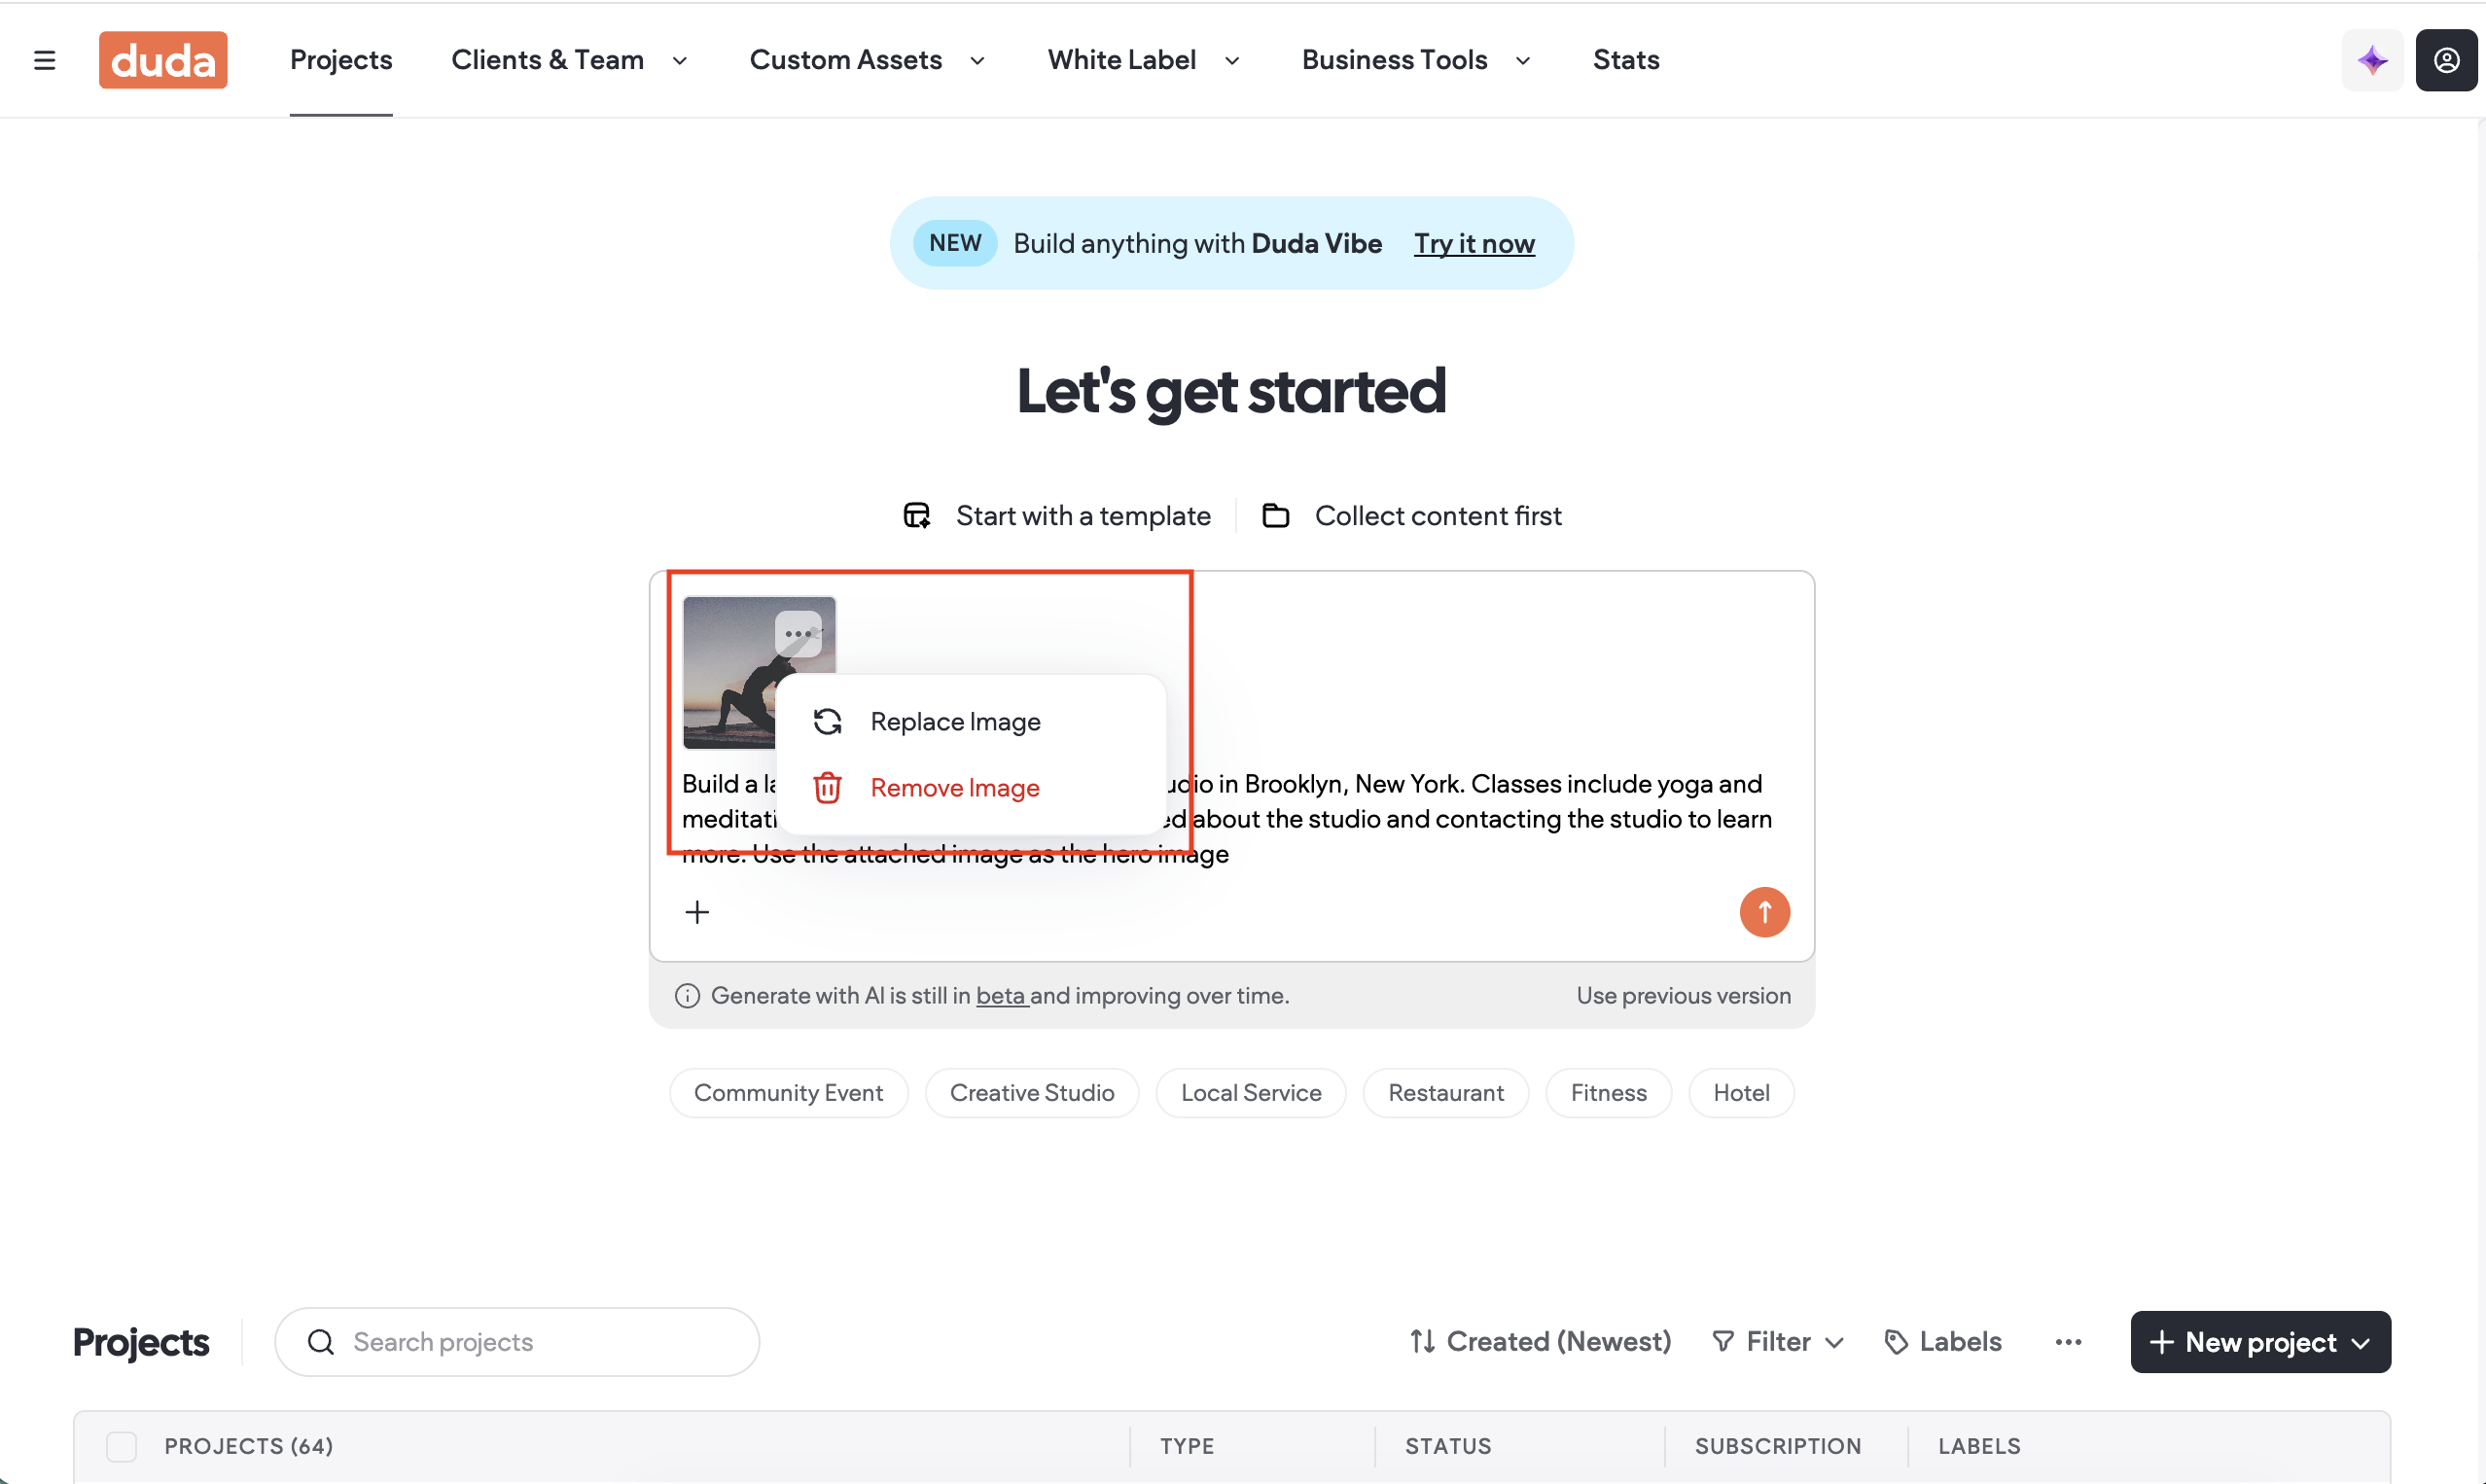This screenshot has height=1484, width=2486.
Task: Click the Filter funnel icon
Action: coord(1723,1342)
